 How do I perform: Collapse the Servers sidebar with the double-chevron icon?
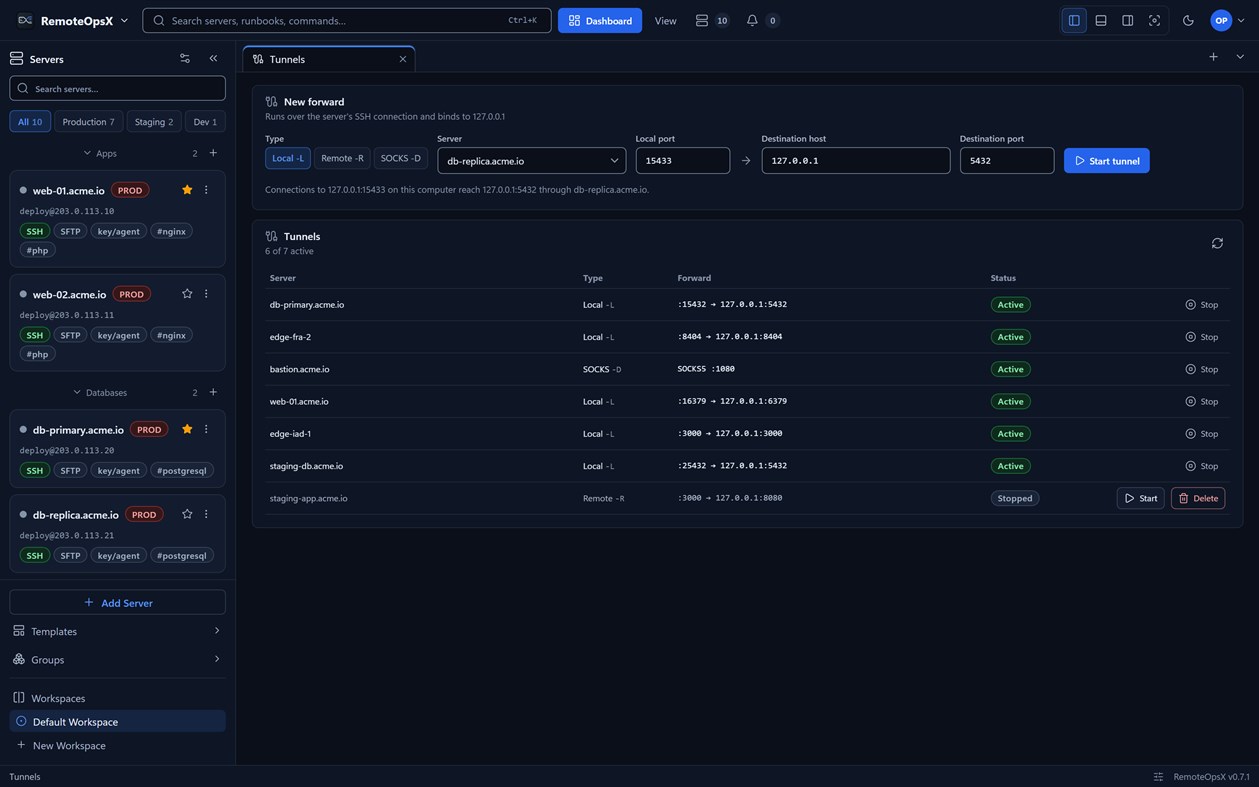point(213,59)
